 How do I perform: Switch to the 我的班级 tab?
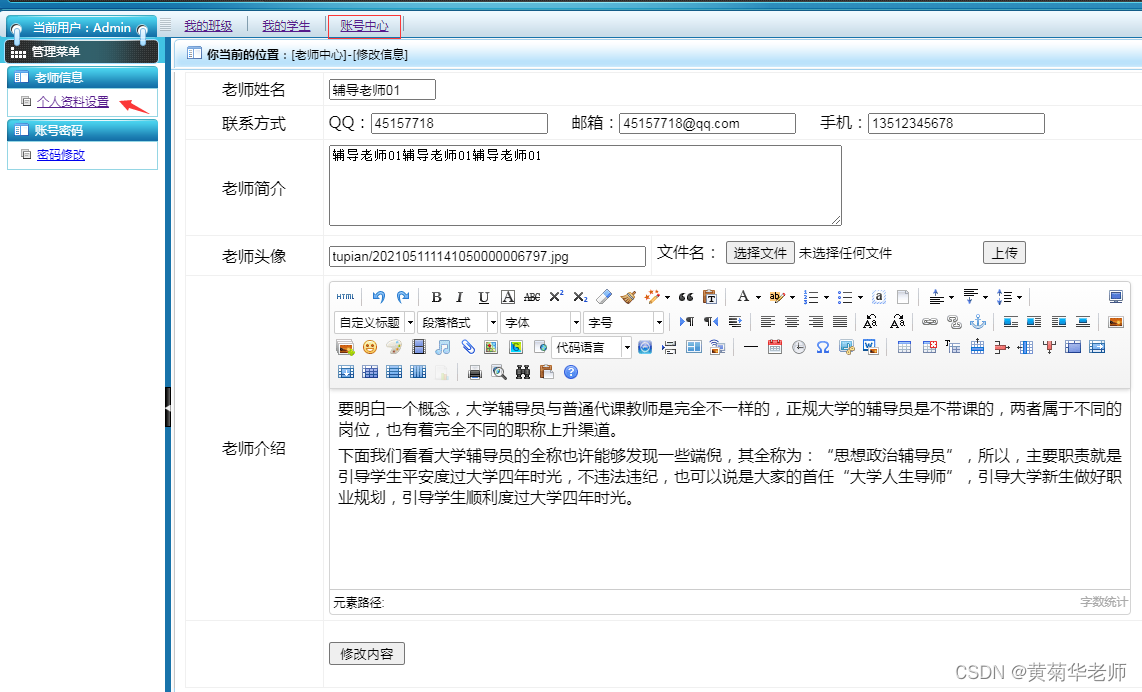pyautogui.click(x=207, y=25)
